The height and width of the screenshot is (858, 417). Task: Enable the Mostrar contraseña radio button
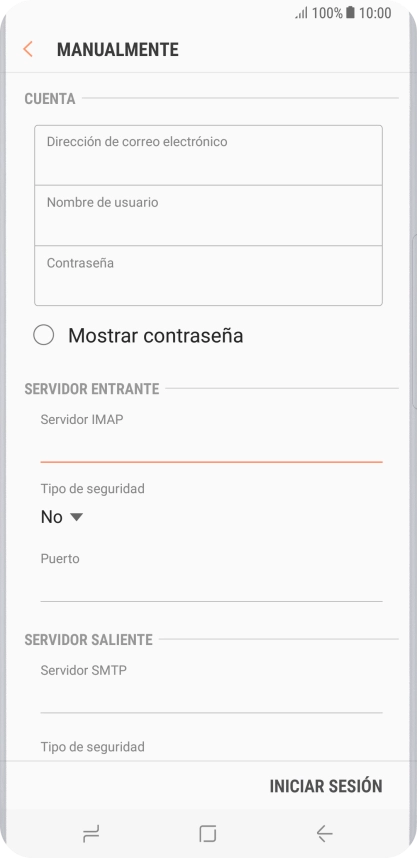click(44, 335)
